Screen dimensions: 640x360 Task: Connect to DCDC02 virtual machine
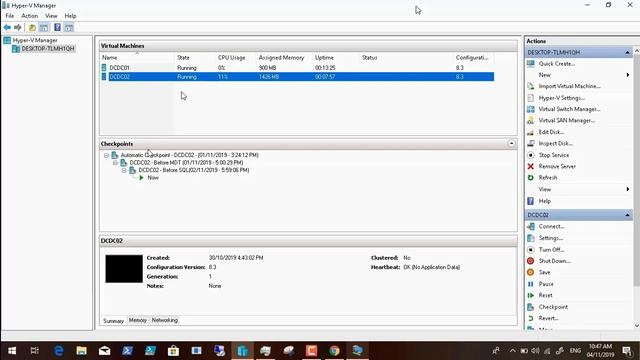[x=551, y=226]
